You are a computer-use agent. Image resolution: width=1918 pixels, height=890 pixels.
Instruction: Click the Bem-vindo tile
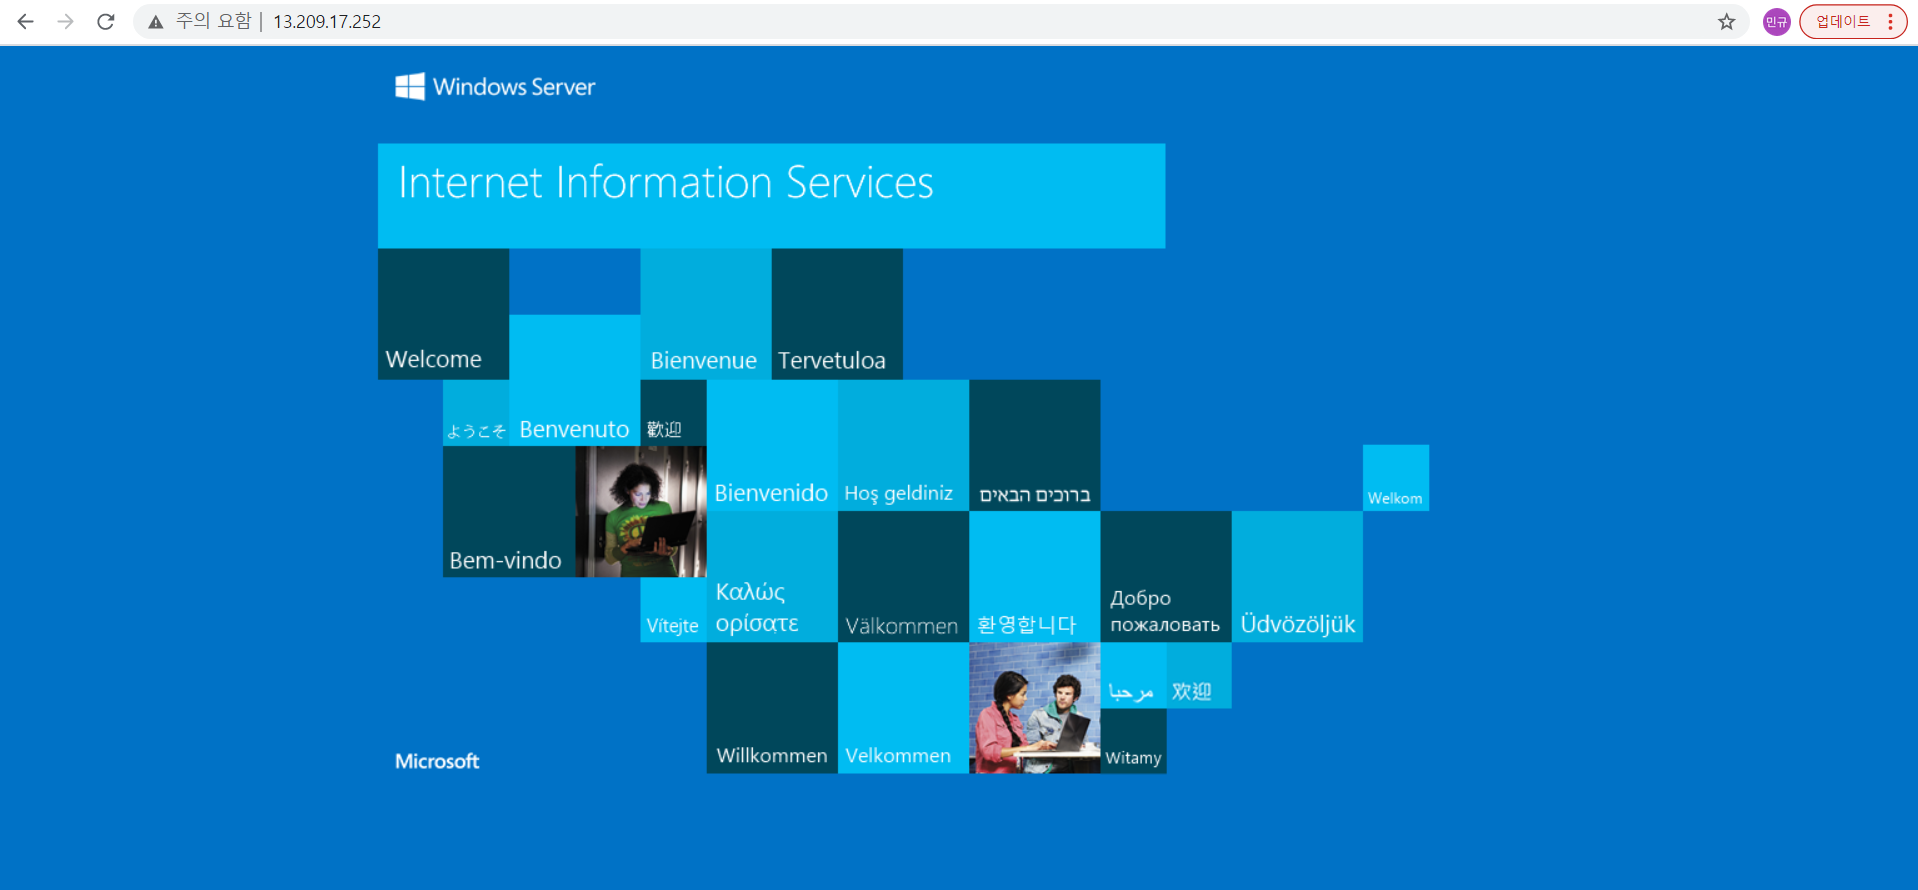click(509, 511)
